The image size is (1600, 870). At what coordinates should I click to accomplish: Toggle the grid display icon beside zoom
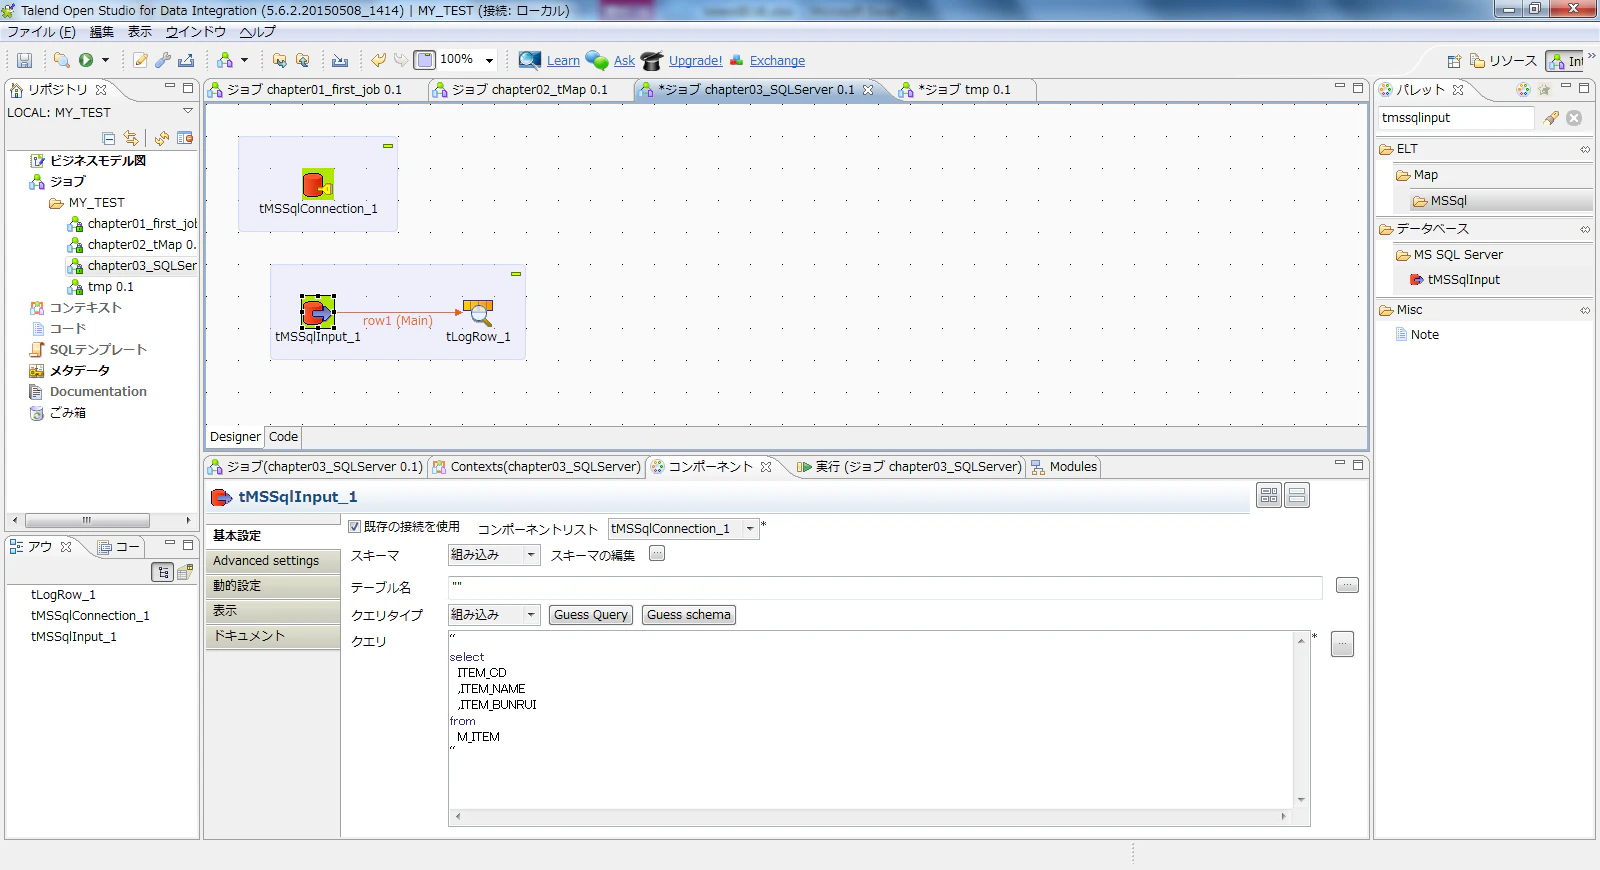pyautogui.click(x=425, y=60)
